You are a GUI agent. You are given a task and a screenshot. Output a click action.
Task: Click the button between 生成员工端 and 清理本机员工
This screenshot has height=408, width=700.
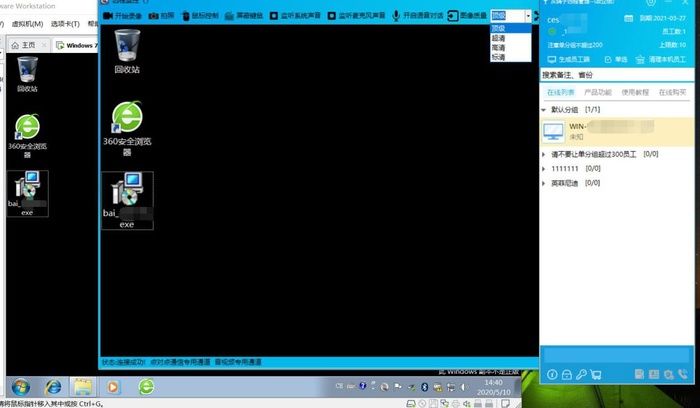[616, 59]
